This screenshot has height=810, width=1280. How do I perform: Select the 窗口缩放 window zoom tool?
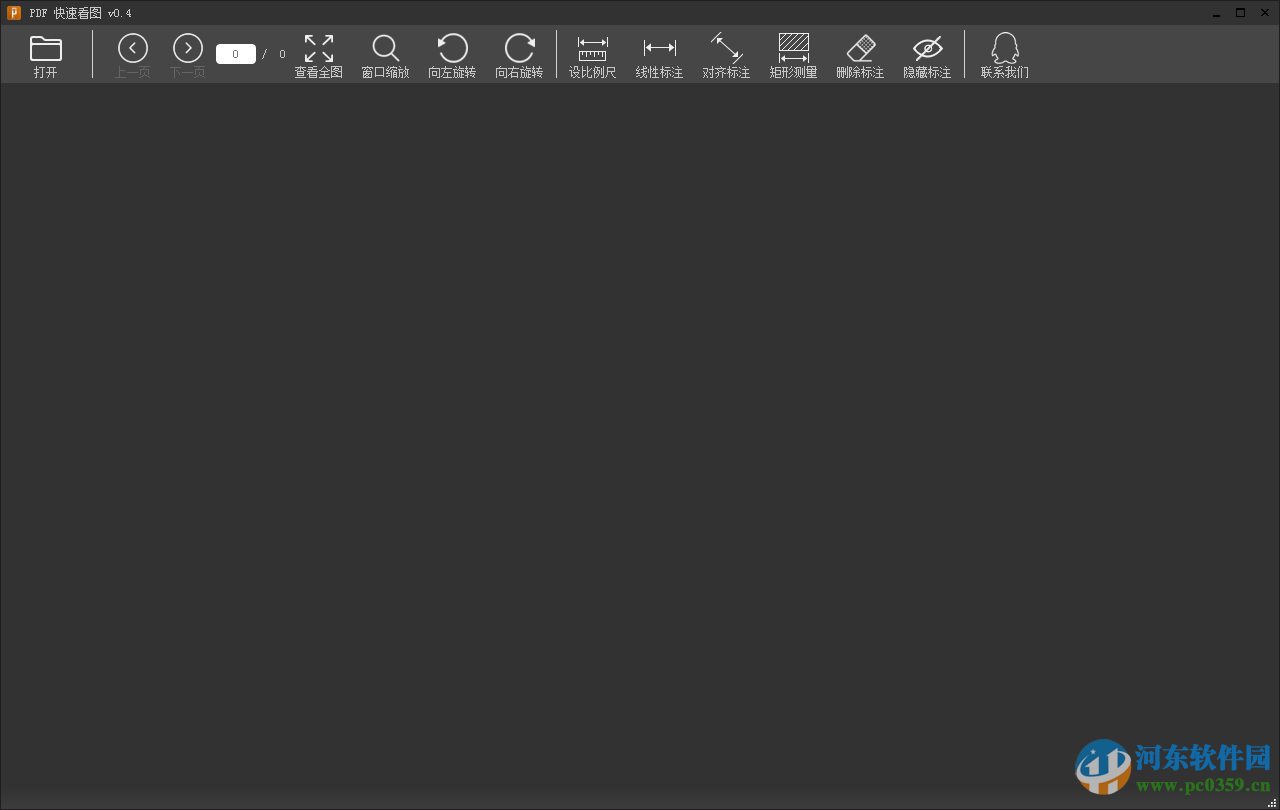[x=385, y=54]
